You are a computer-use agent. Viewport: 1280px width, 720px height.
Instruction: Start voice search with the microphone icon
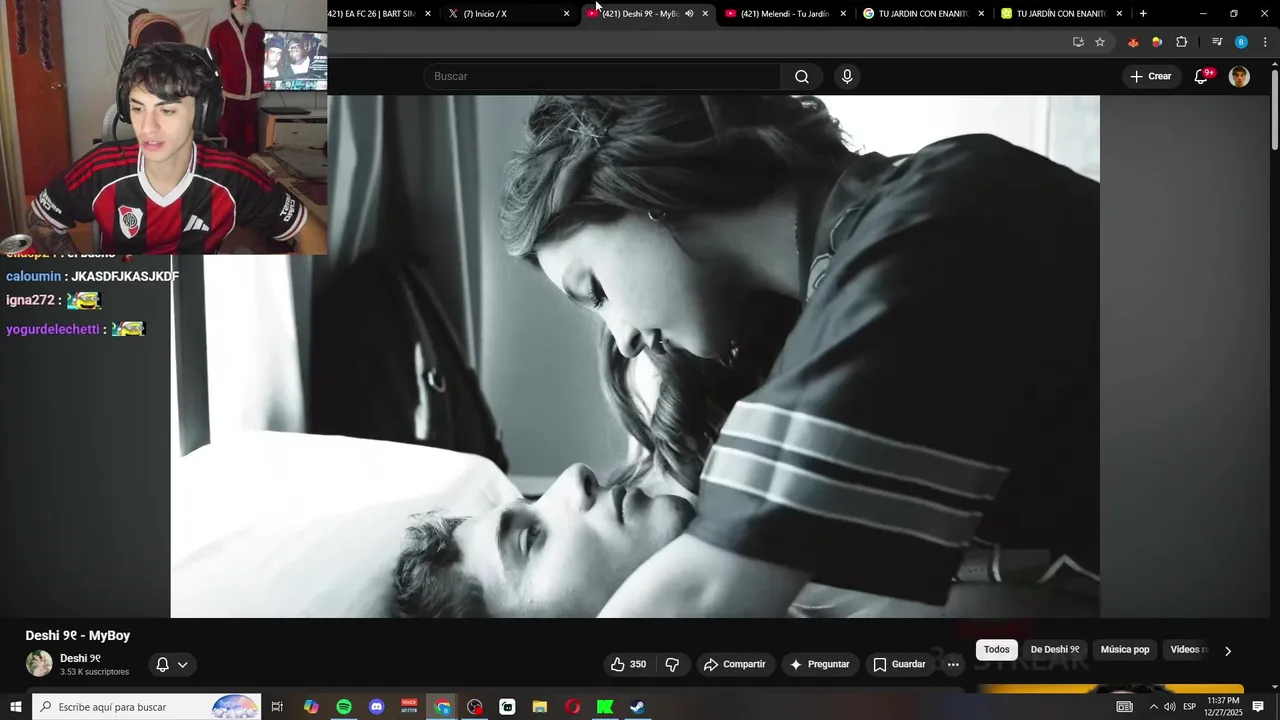point(847,77)
